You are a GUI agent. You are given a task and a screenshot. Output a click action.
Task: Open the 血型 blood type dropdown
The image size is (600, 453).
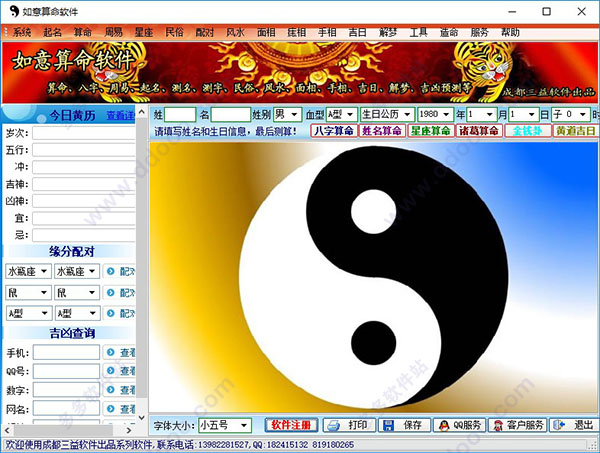(x=350, y=114)
